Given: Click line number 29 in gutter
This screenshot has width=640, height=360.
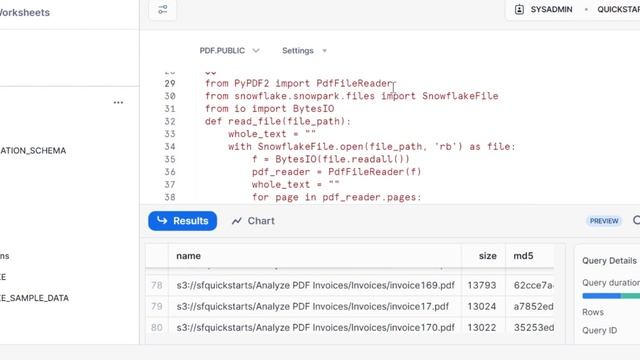Looking at the screenshot, I should (170, 83).
